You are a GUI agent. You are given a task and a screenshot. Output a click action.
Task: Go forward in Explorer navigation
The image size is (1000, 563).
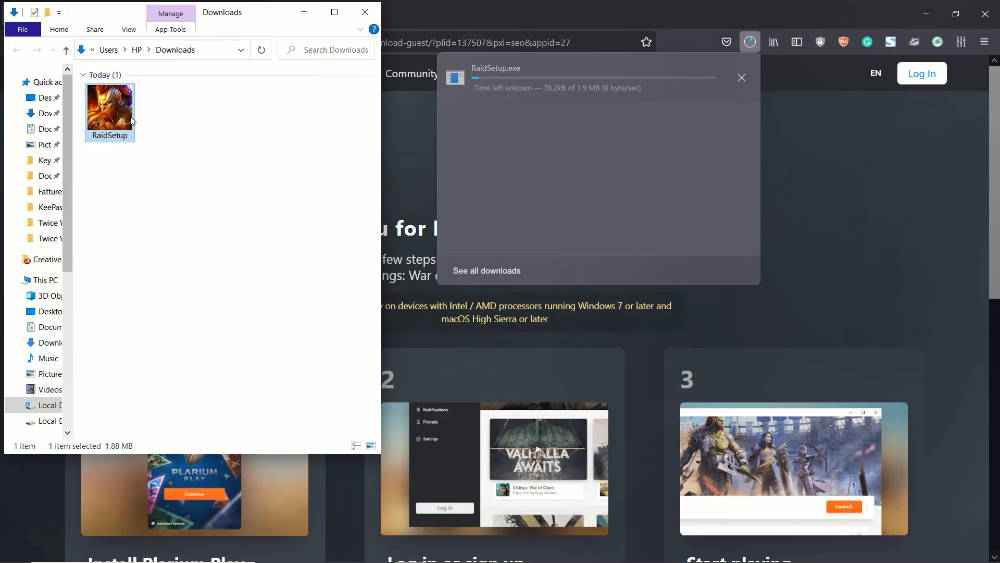point(36,50)
